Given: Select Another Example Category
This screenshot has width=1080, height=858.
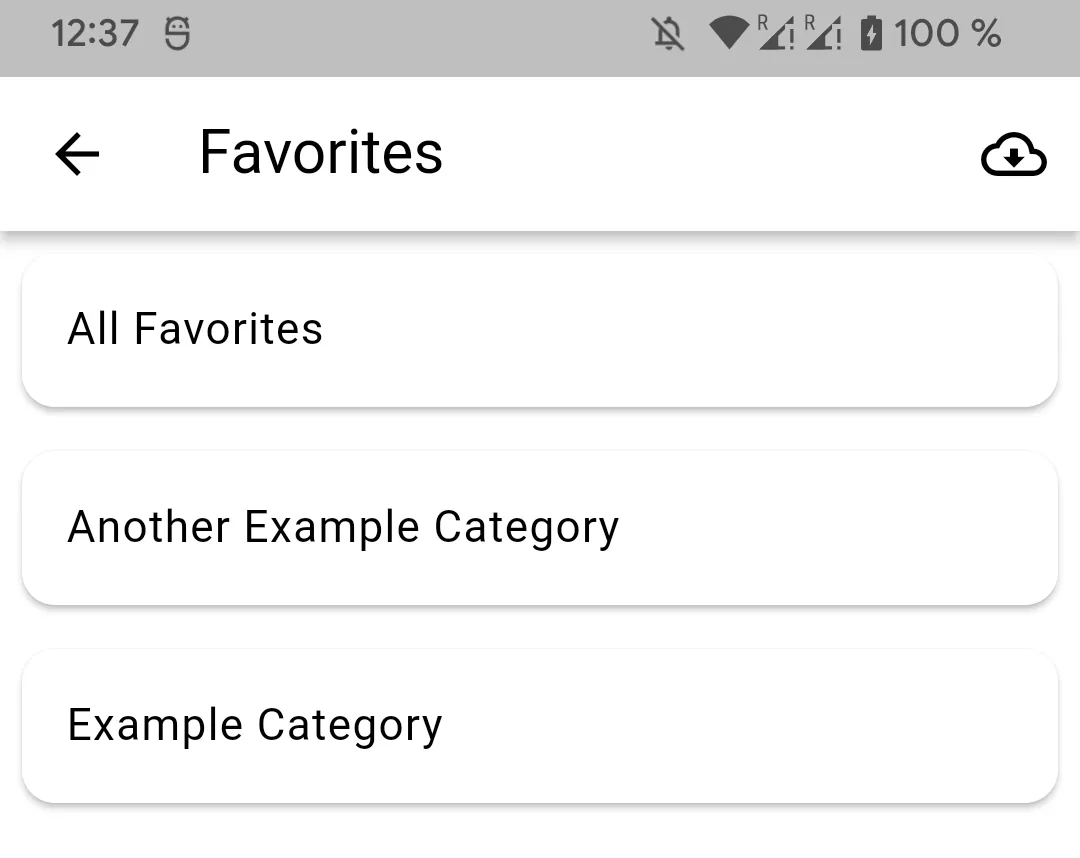Looking at the screenshot, I should tap(540, 527).
